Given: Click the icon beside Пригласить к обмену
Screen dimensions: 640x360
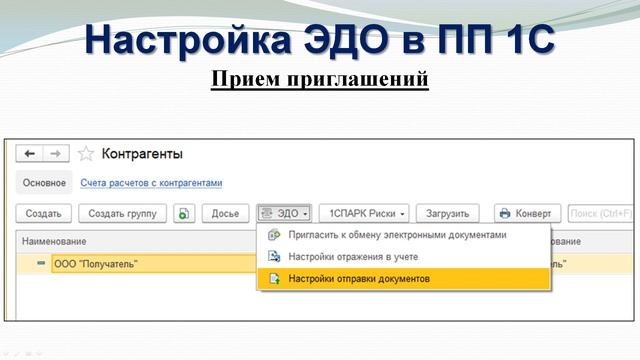Looking at the screenshot, I should (x=274, y=235).
